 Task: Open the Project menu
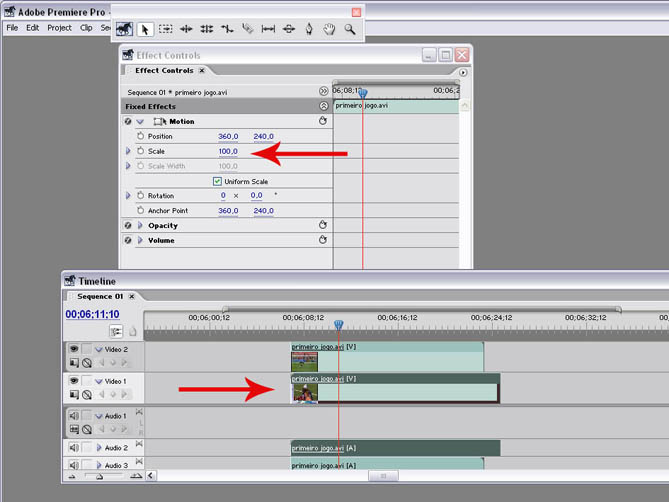pos(59,28)
